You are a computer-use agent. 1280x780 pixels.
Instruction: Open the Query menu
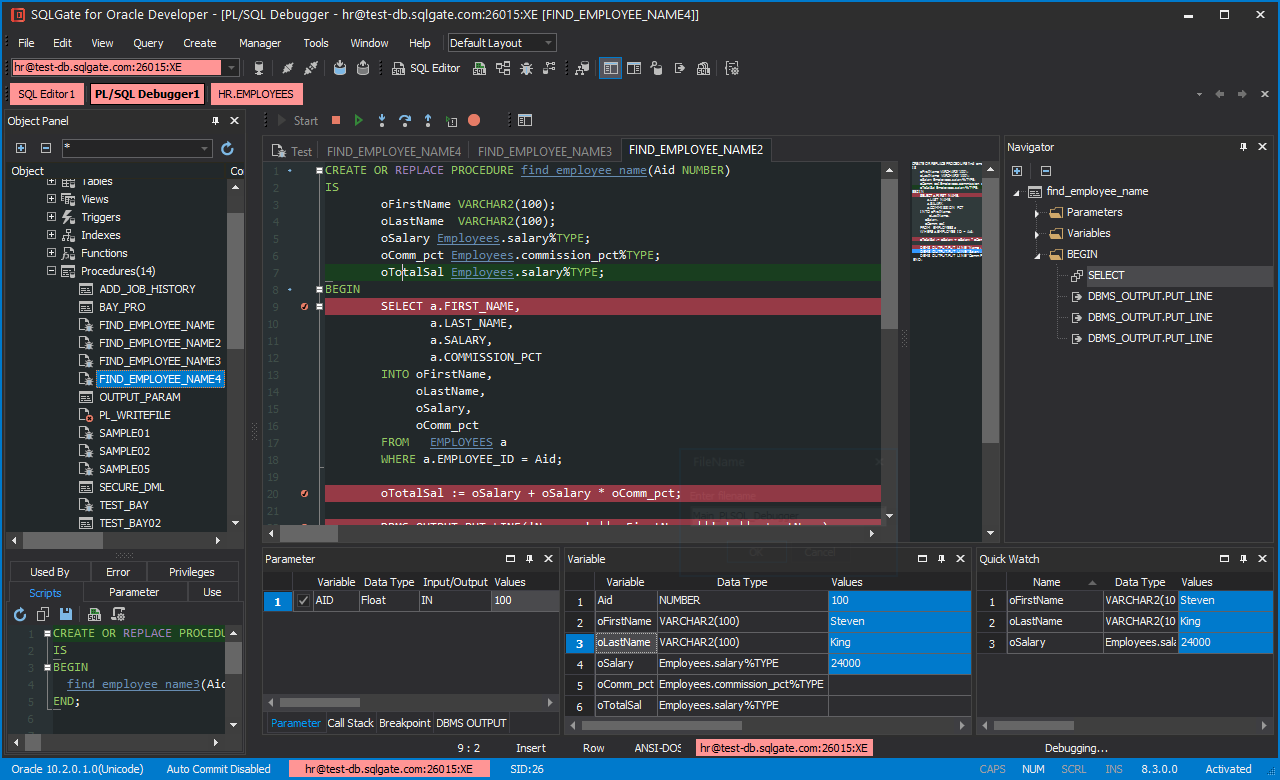(x=148, y=43)
